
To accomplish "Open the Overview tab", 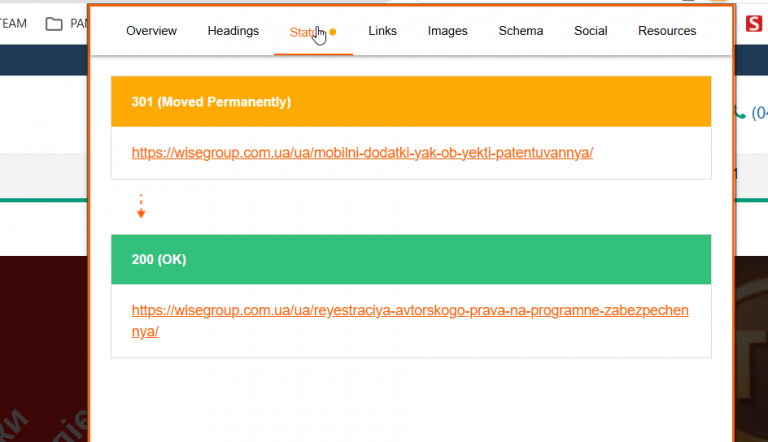I will [x=151, y=31].
